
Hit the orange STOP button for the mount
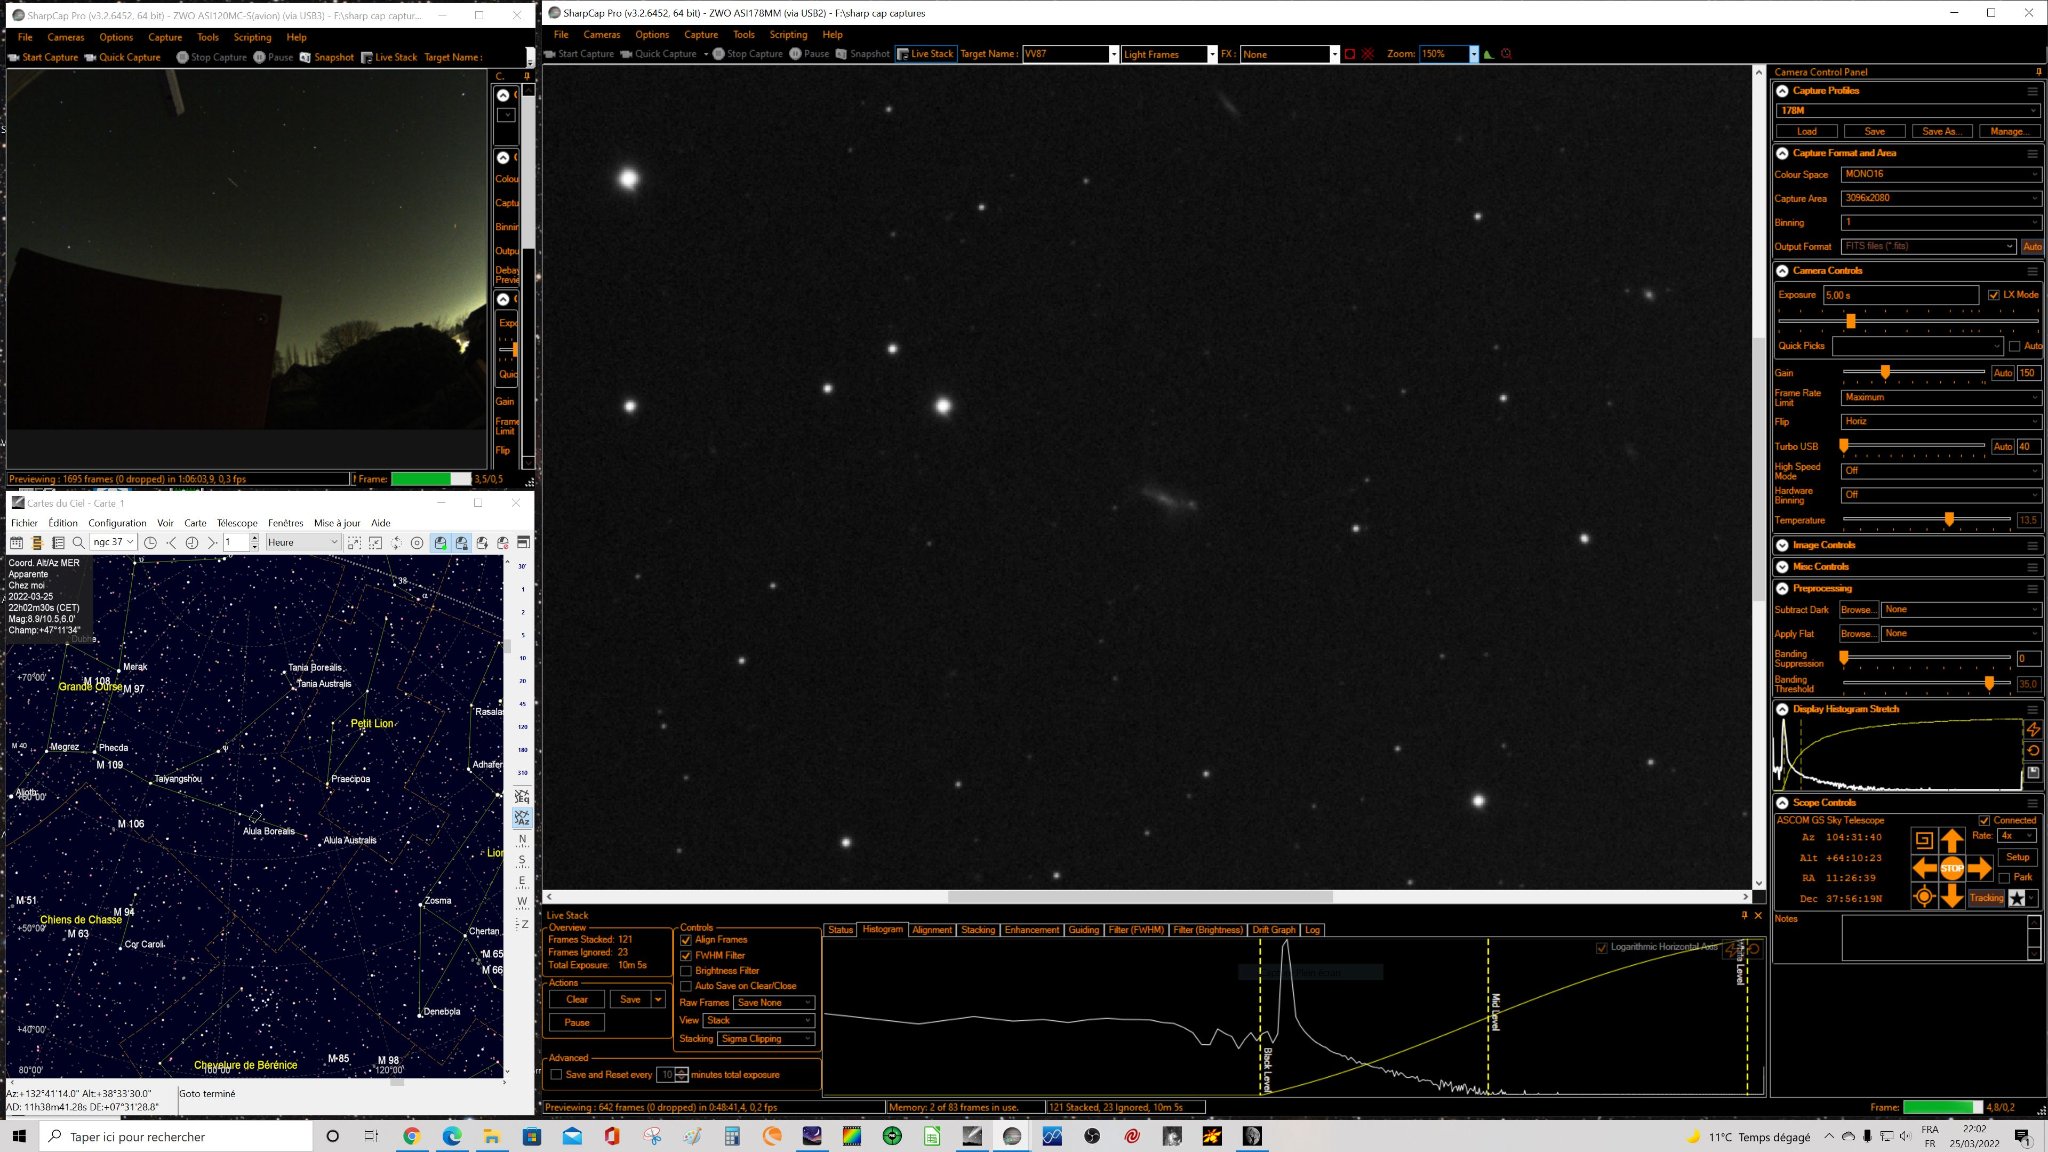point(1951,868)
